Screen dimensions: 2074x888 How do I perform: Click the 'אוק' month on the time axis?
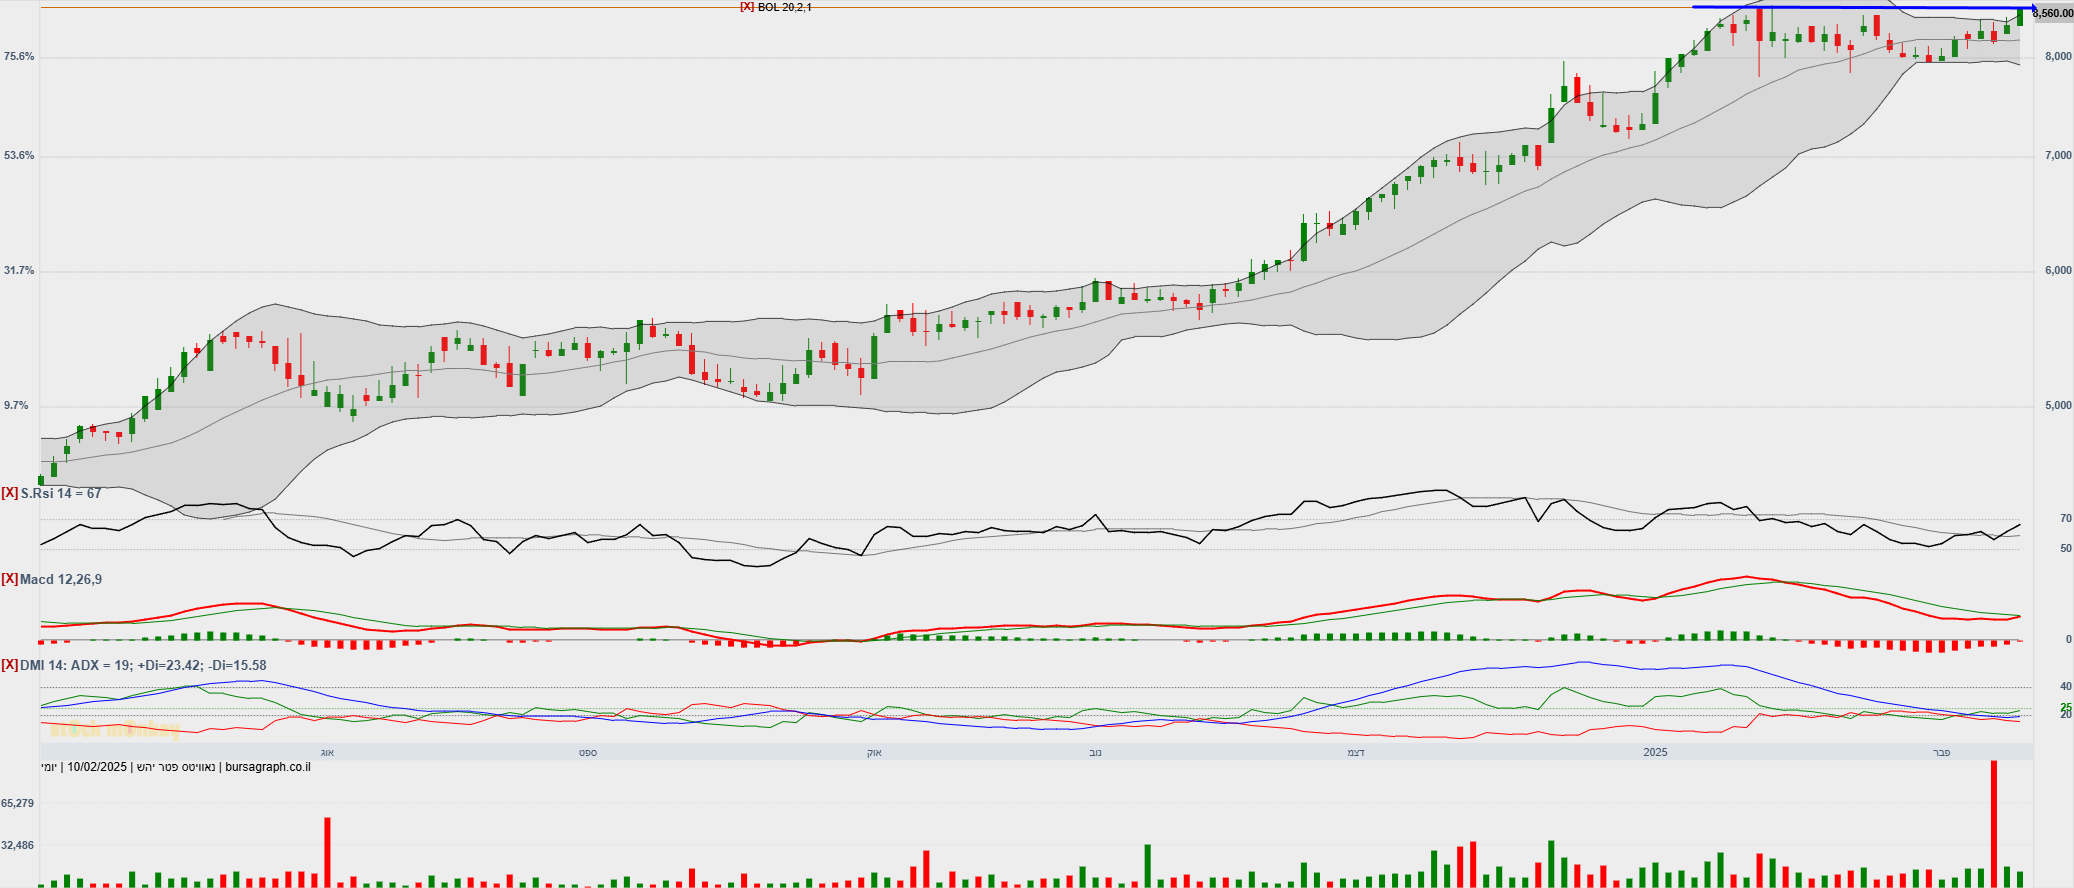coord(874,752)
